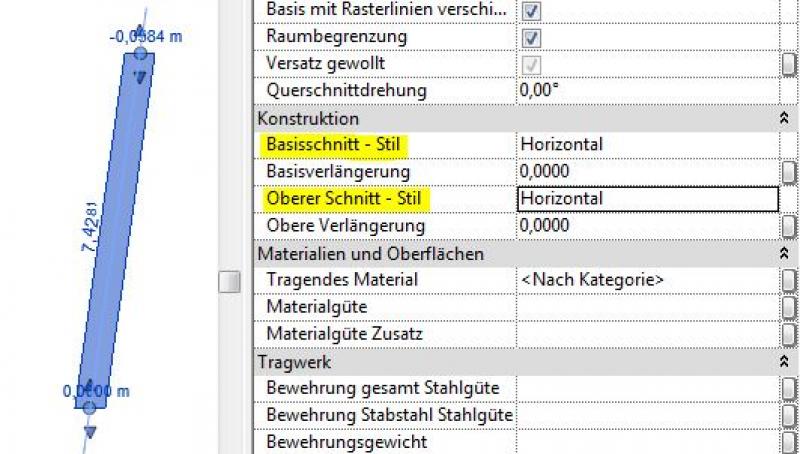This screenshot has height=454, width=800.
Task: Click the Versatz gewollt checkbox
Action: pyautogui.click(x=532, y=65)
